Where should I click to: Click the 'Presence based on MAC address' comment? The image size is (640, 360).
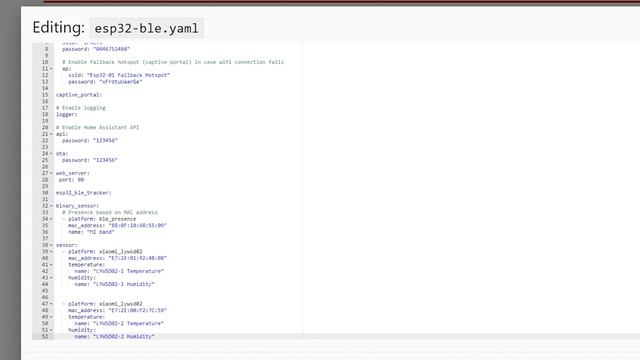[110, 212]
